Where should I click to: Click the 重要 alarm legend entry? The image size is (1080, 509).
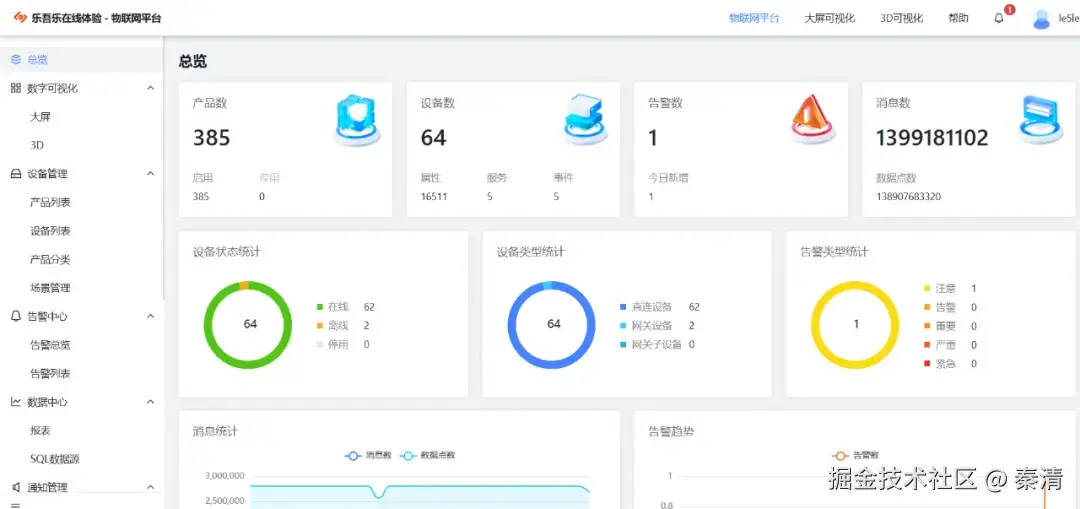click(x=940, y=326)
